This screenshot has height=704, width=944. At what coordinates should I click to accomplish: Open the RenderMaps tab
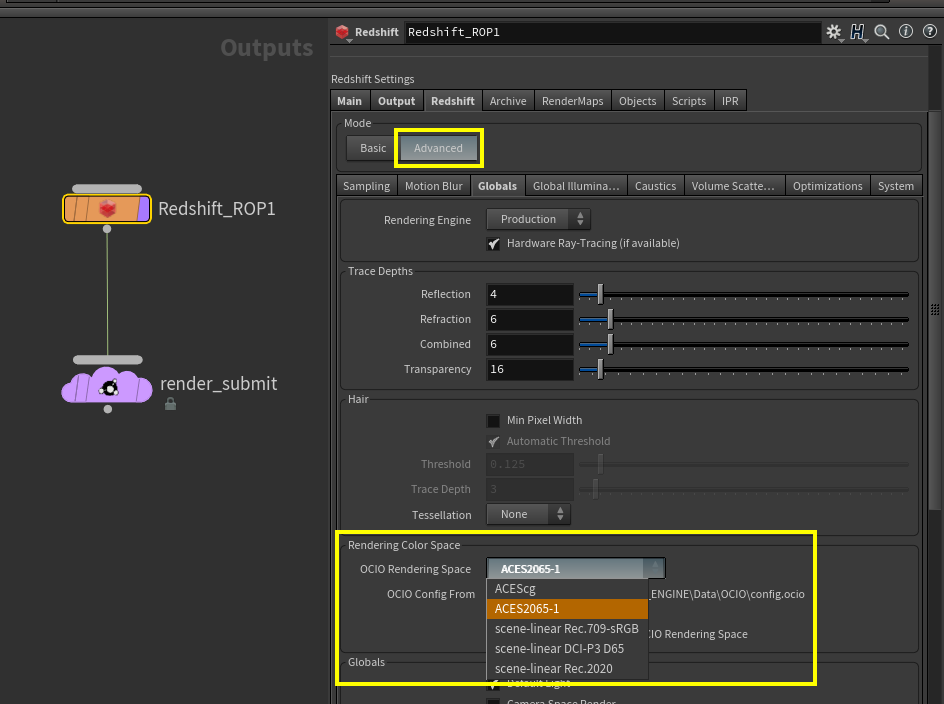573,101
